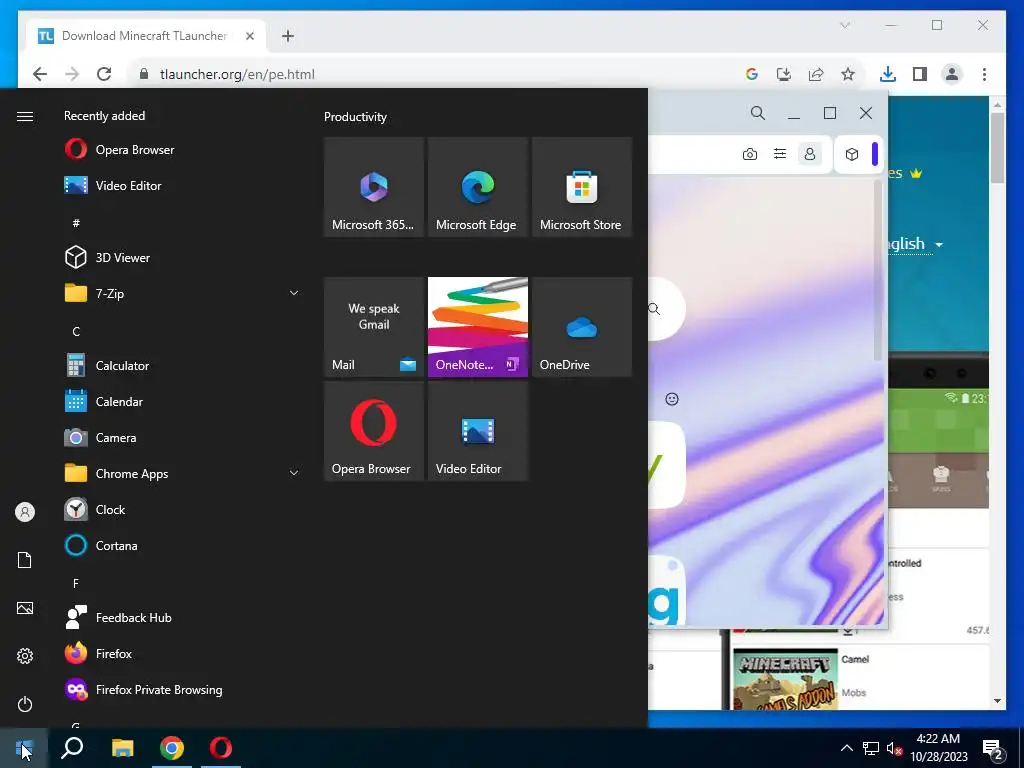The image size is (1024, 768).
Task: Open the OneDrive tile
Action: (581, 327)
